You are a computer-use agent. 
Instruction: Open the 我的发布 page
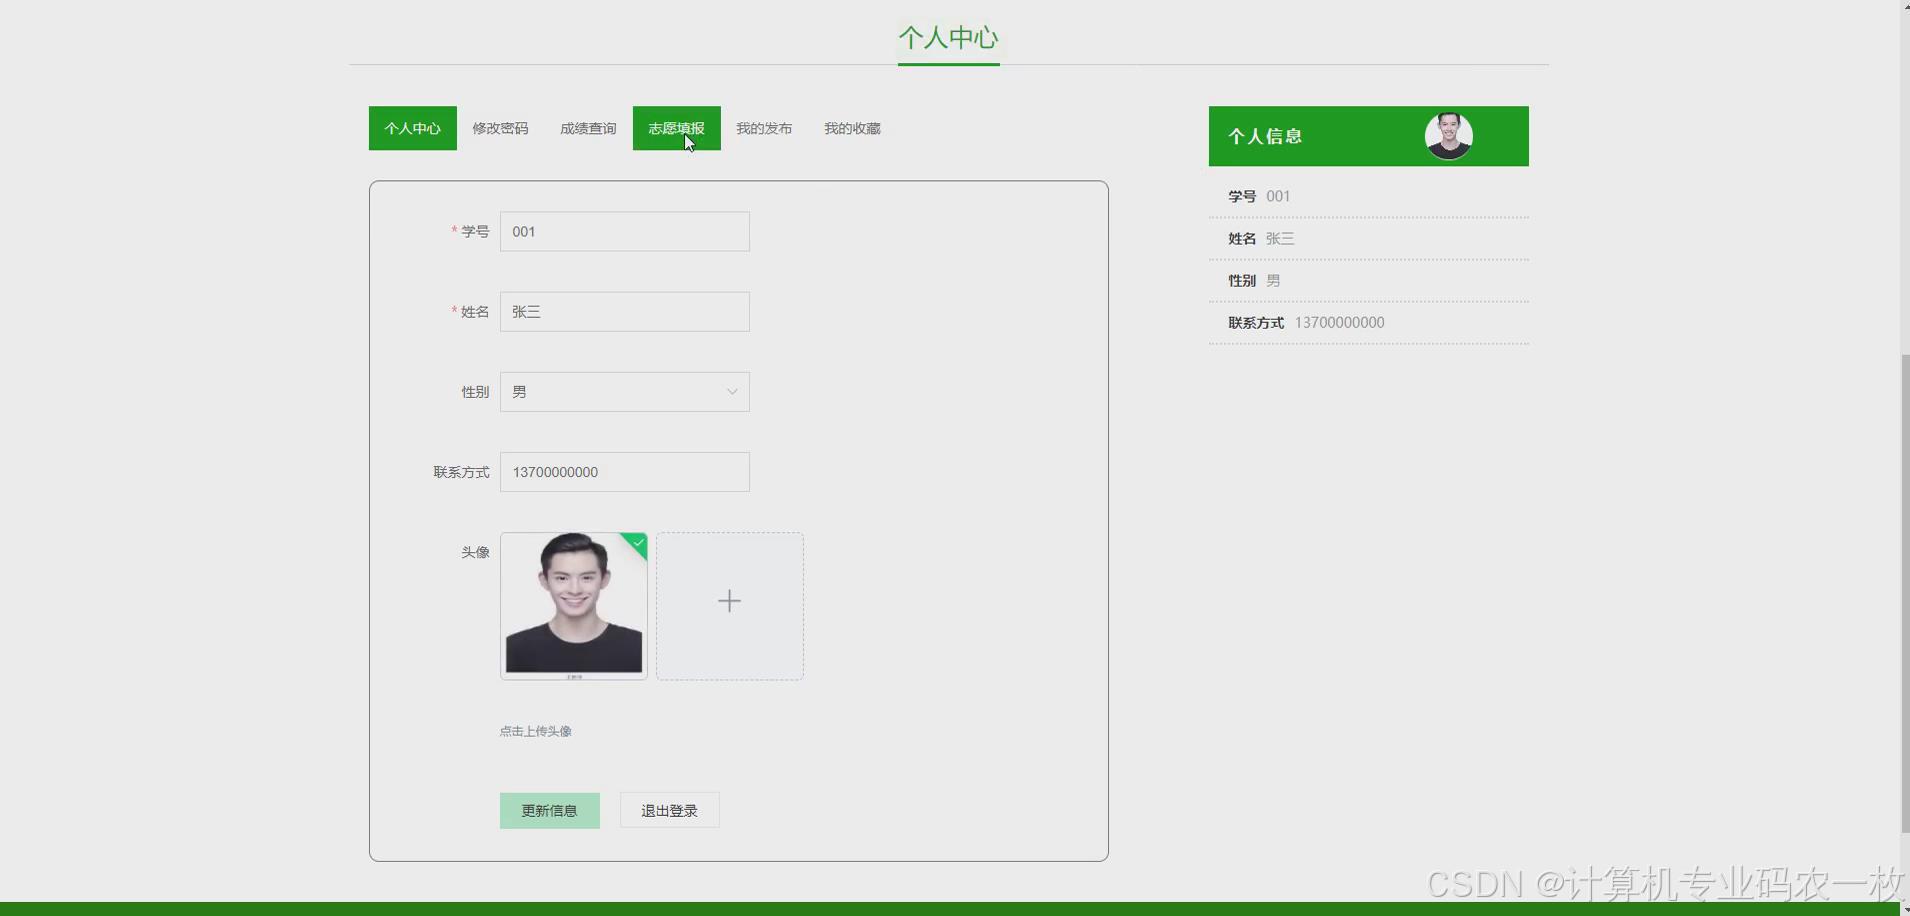pyautogui.click(x=764, y=128)
